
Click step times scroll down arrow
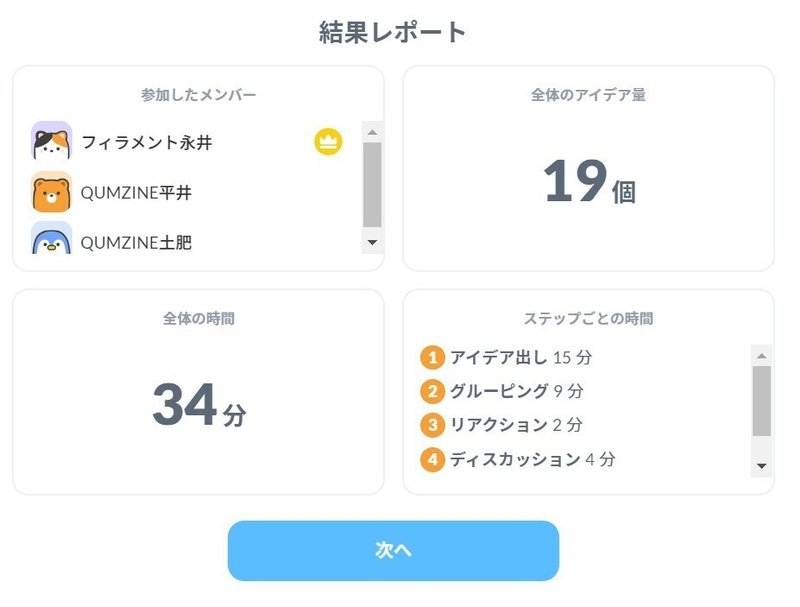coord(762,466)
